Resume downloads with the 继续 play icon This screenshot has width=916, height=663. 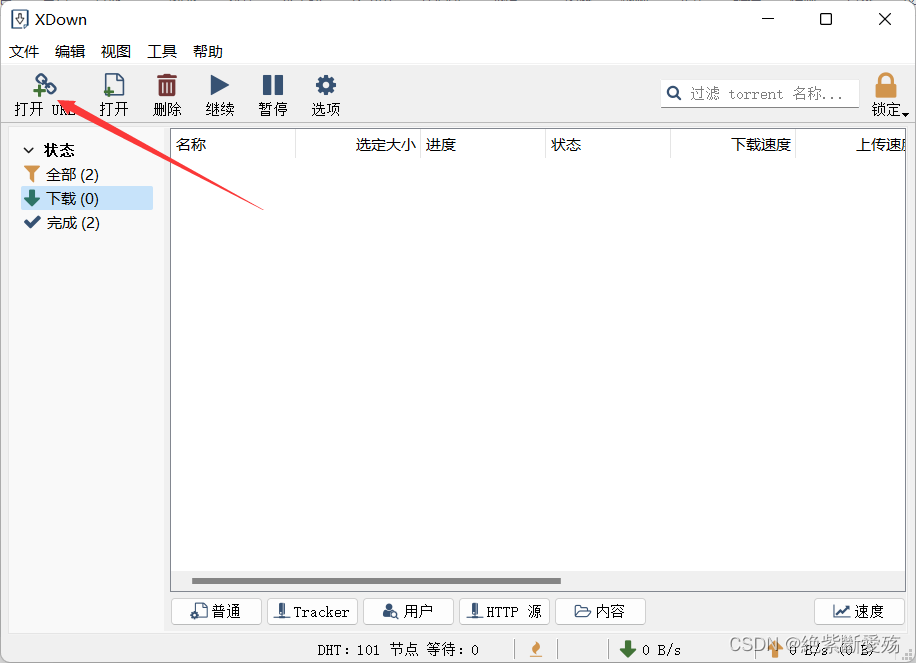coord(220,85)
